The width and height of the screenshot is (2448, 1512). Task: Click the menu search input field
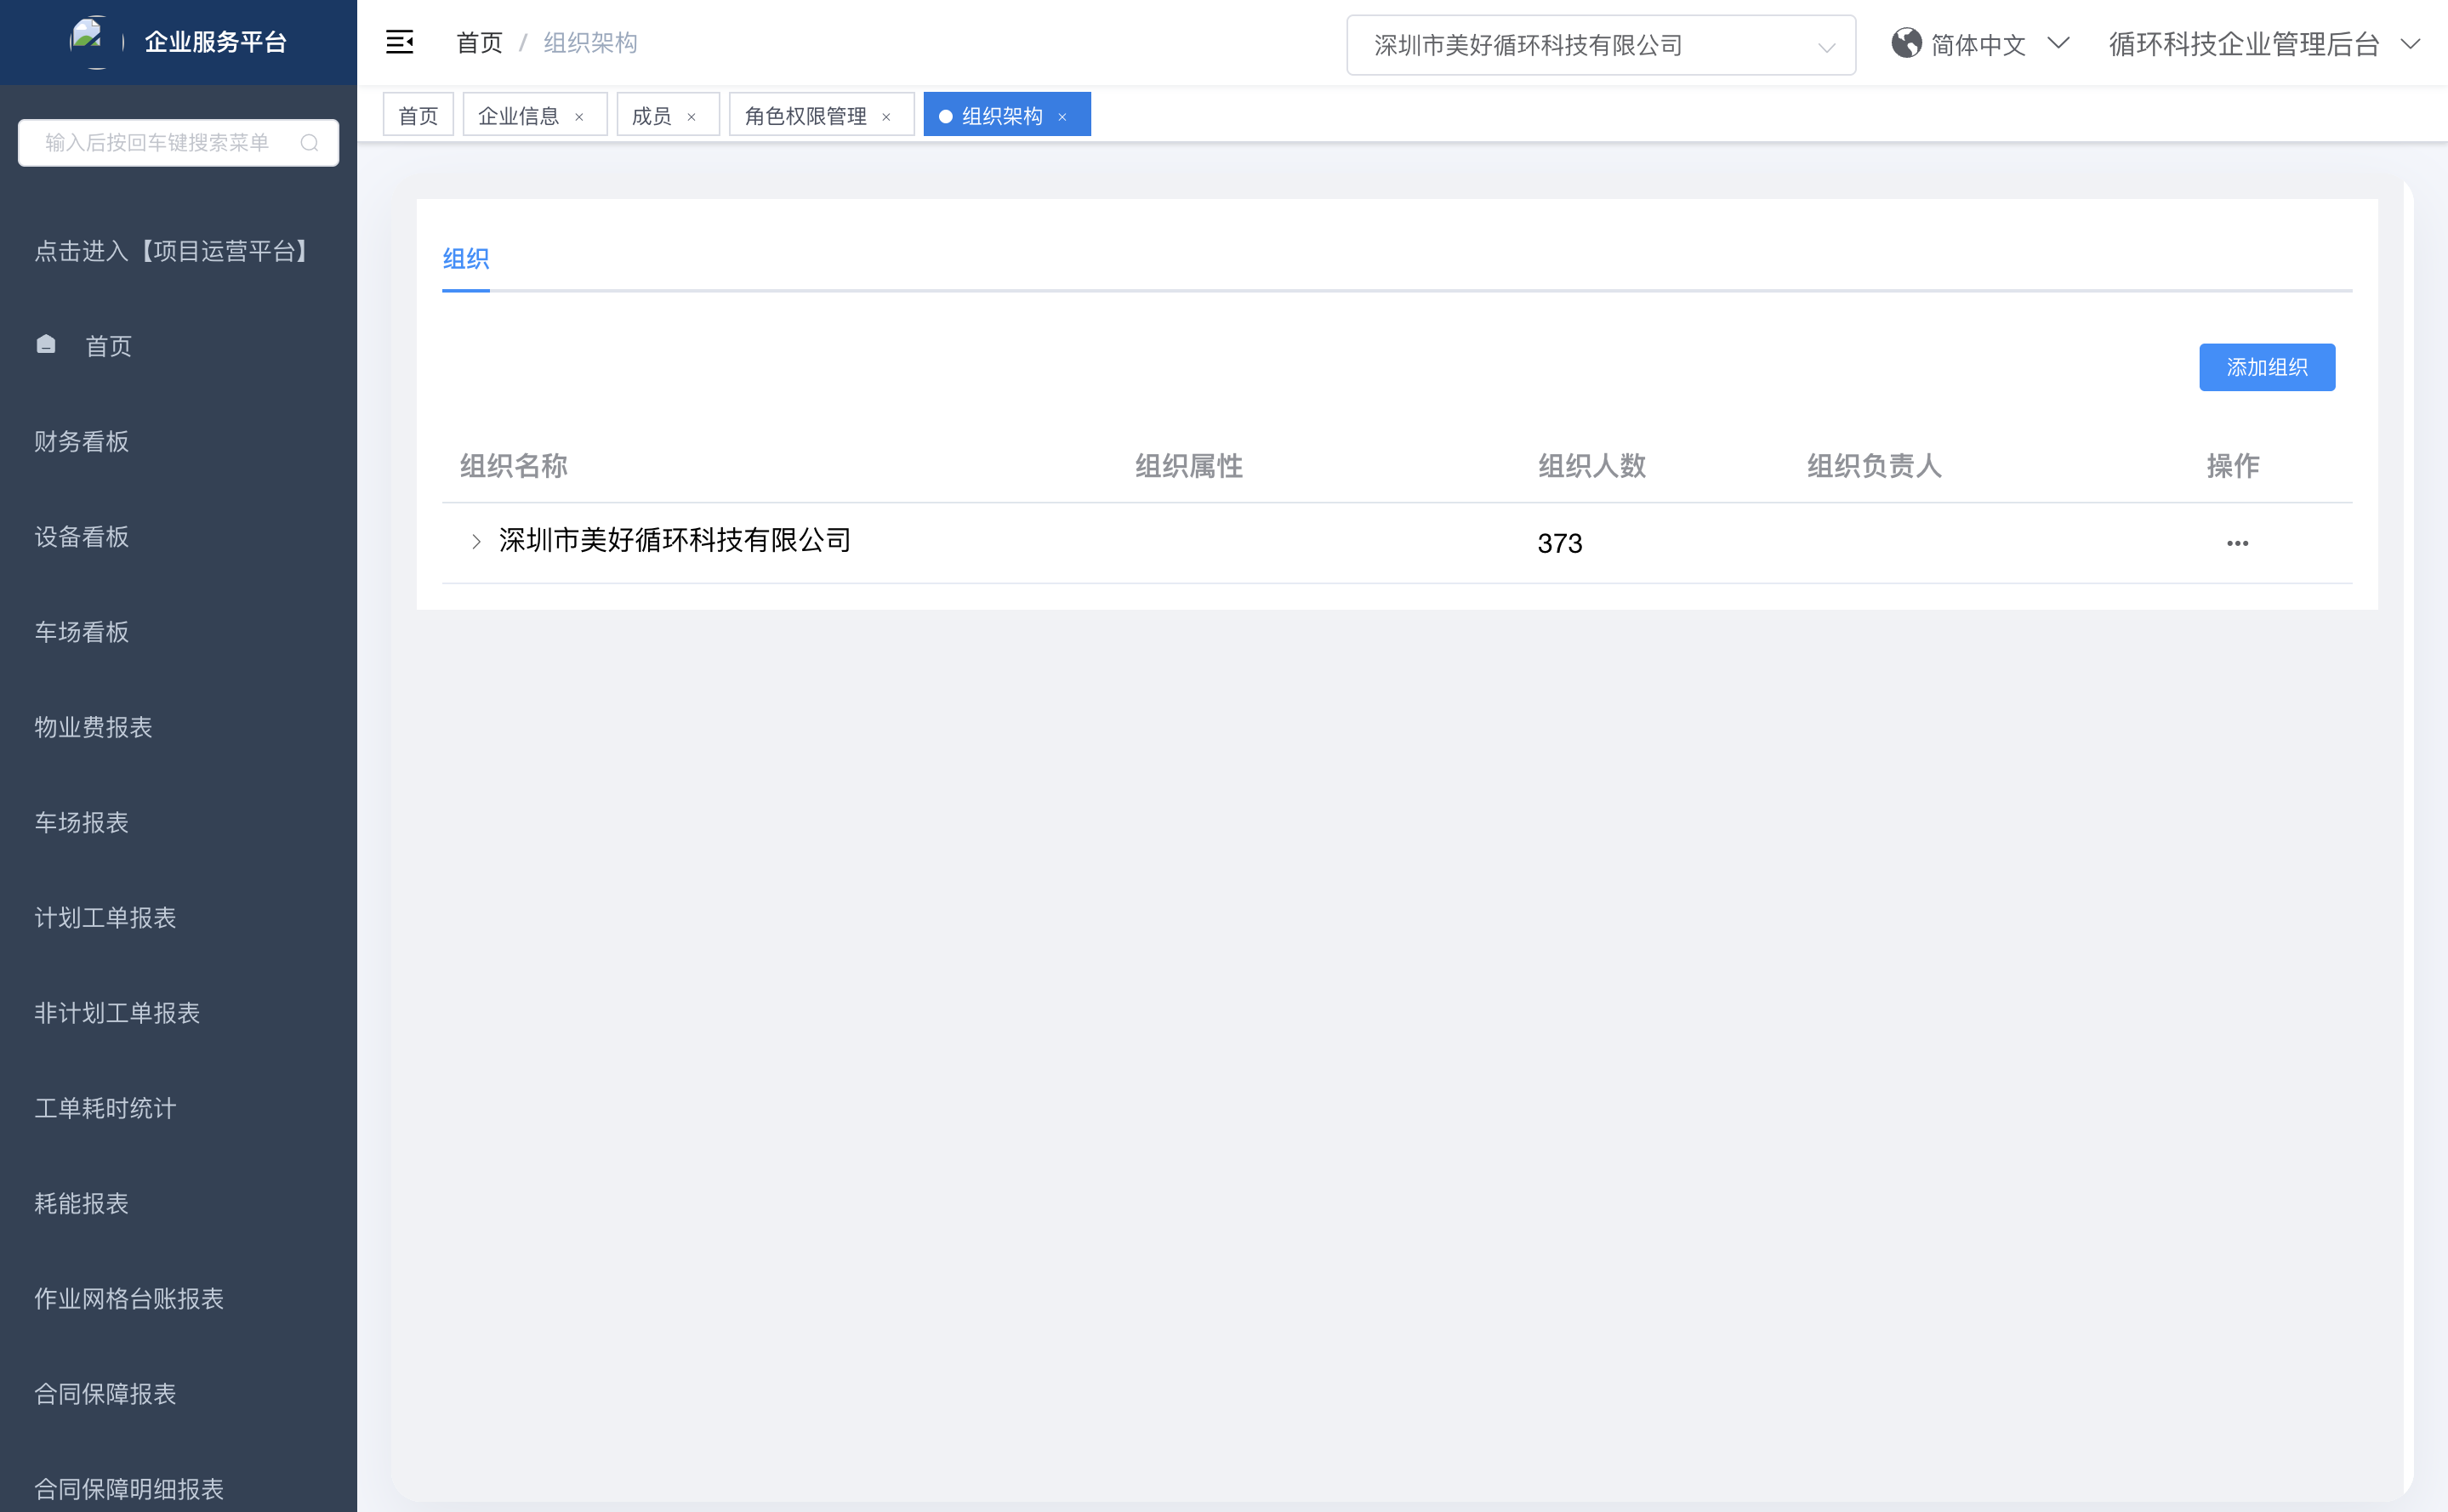pos(158,143)
